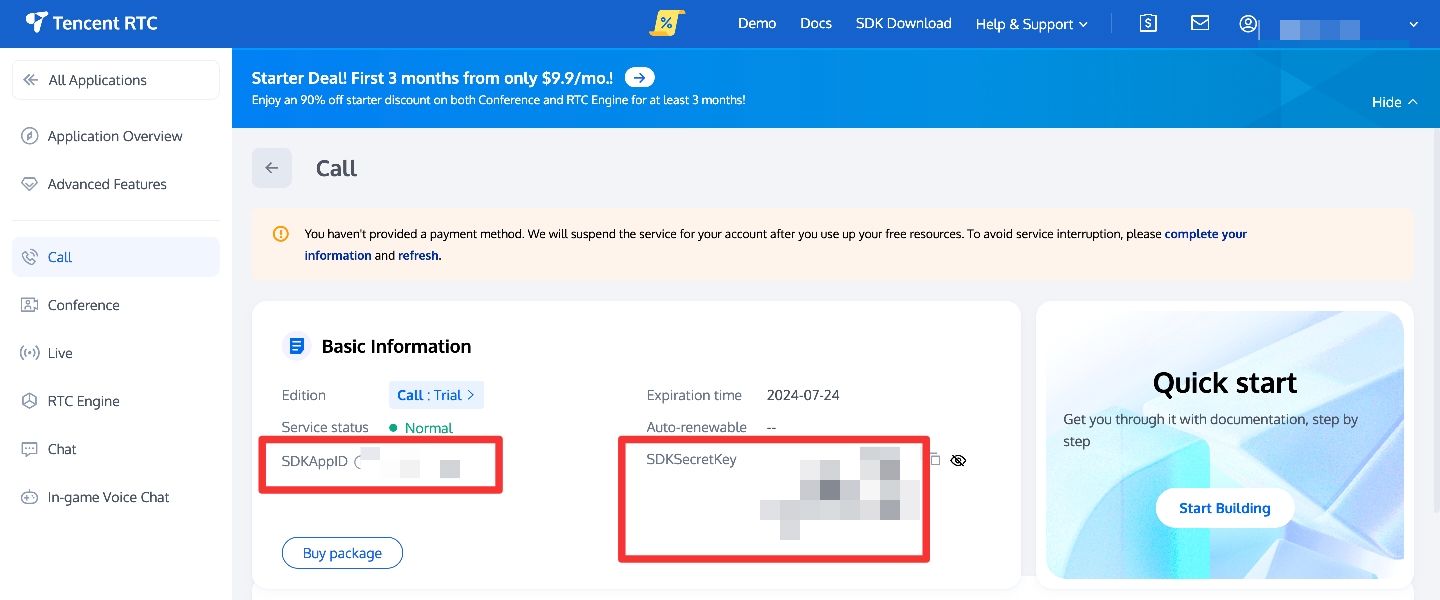Open the mail messages icon
Image resolution: width=1440 pixels, height=600 pixels.
click(1200, 23)
